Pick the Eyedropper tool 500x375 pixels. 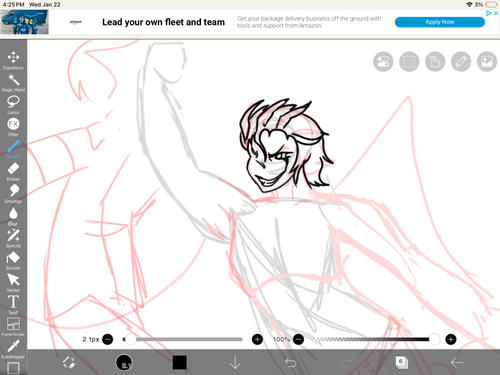(13, 349)
